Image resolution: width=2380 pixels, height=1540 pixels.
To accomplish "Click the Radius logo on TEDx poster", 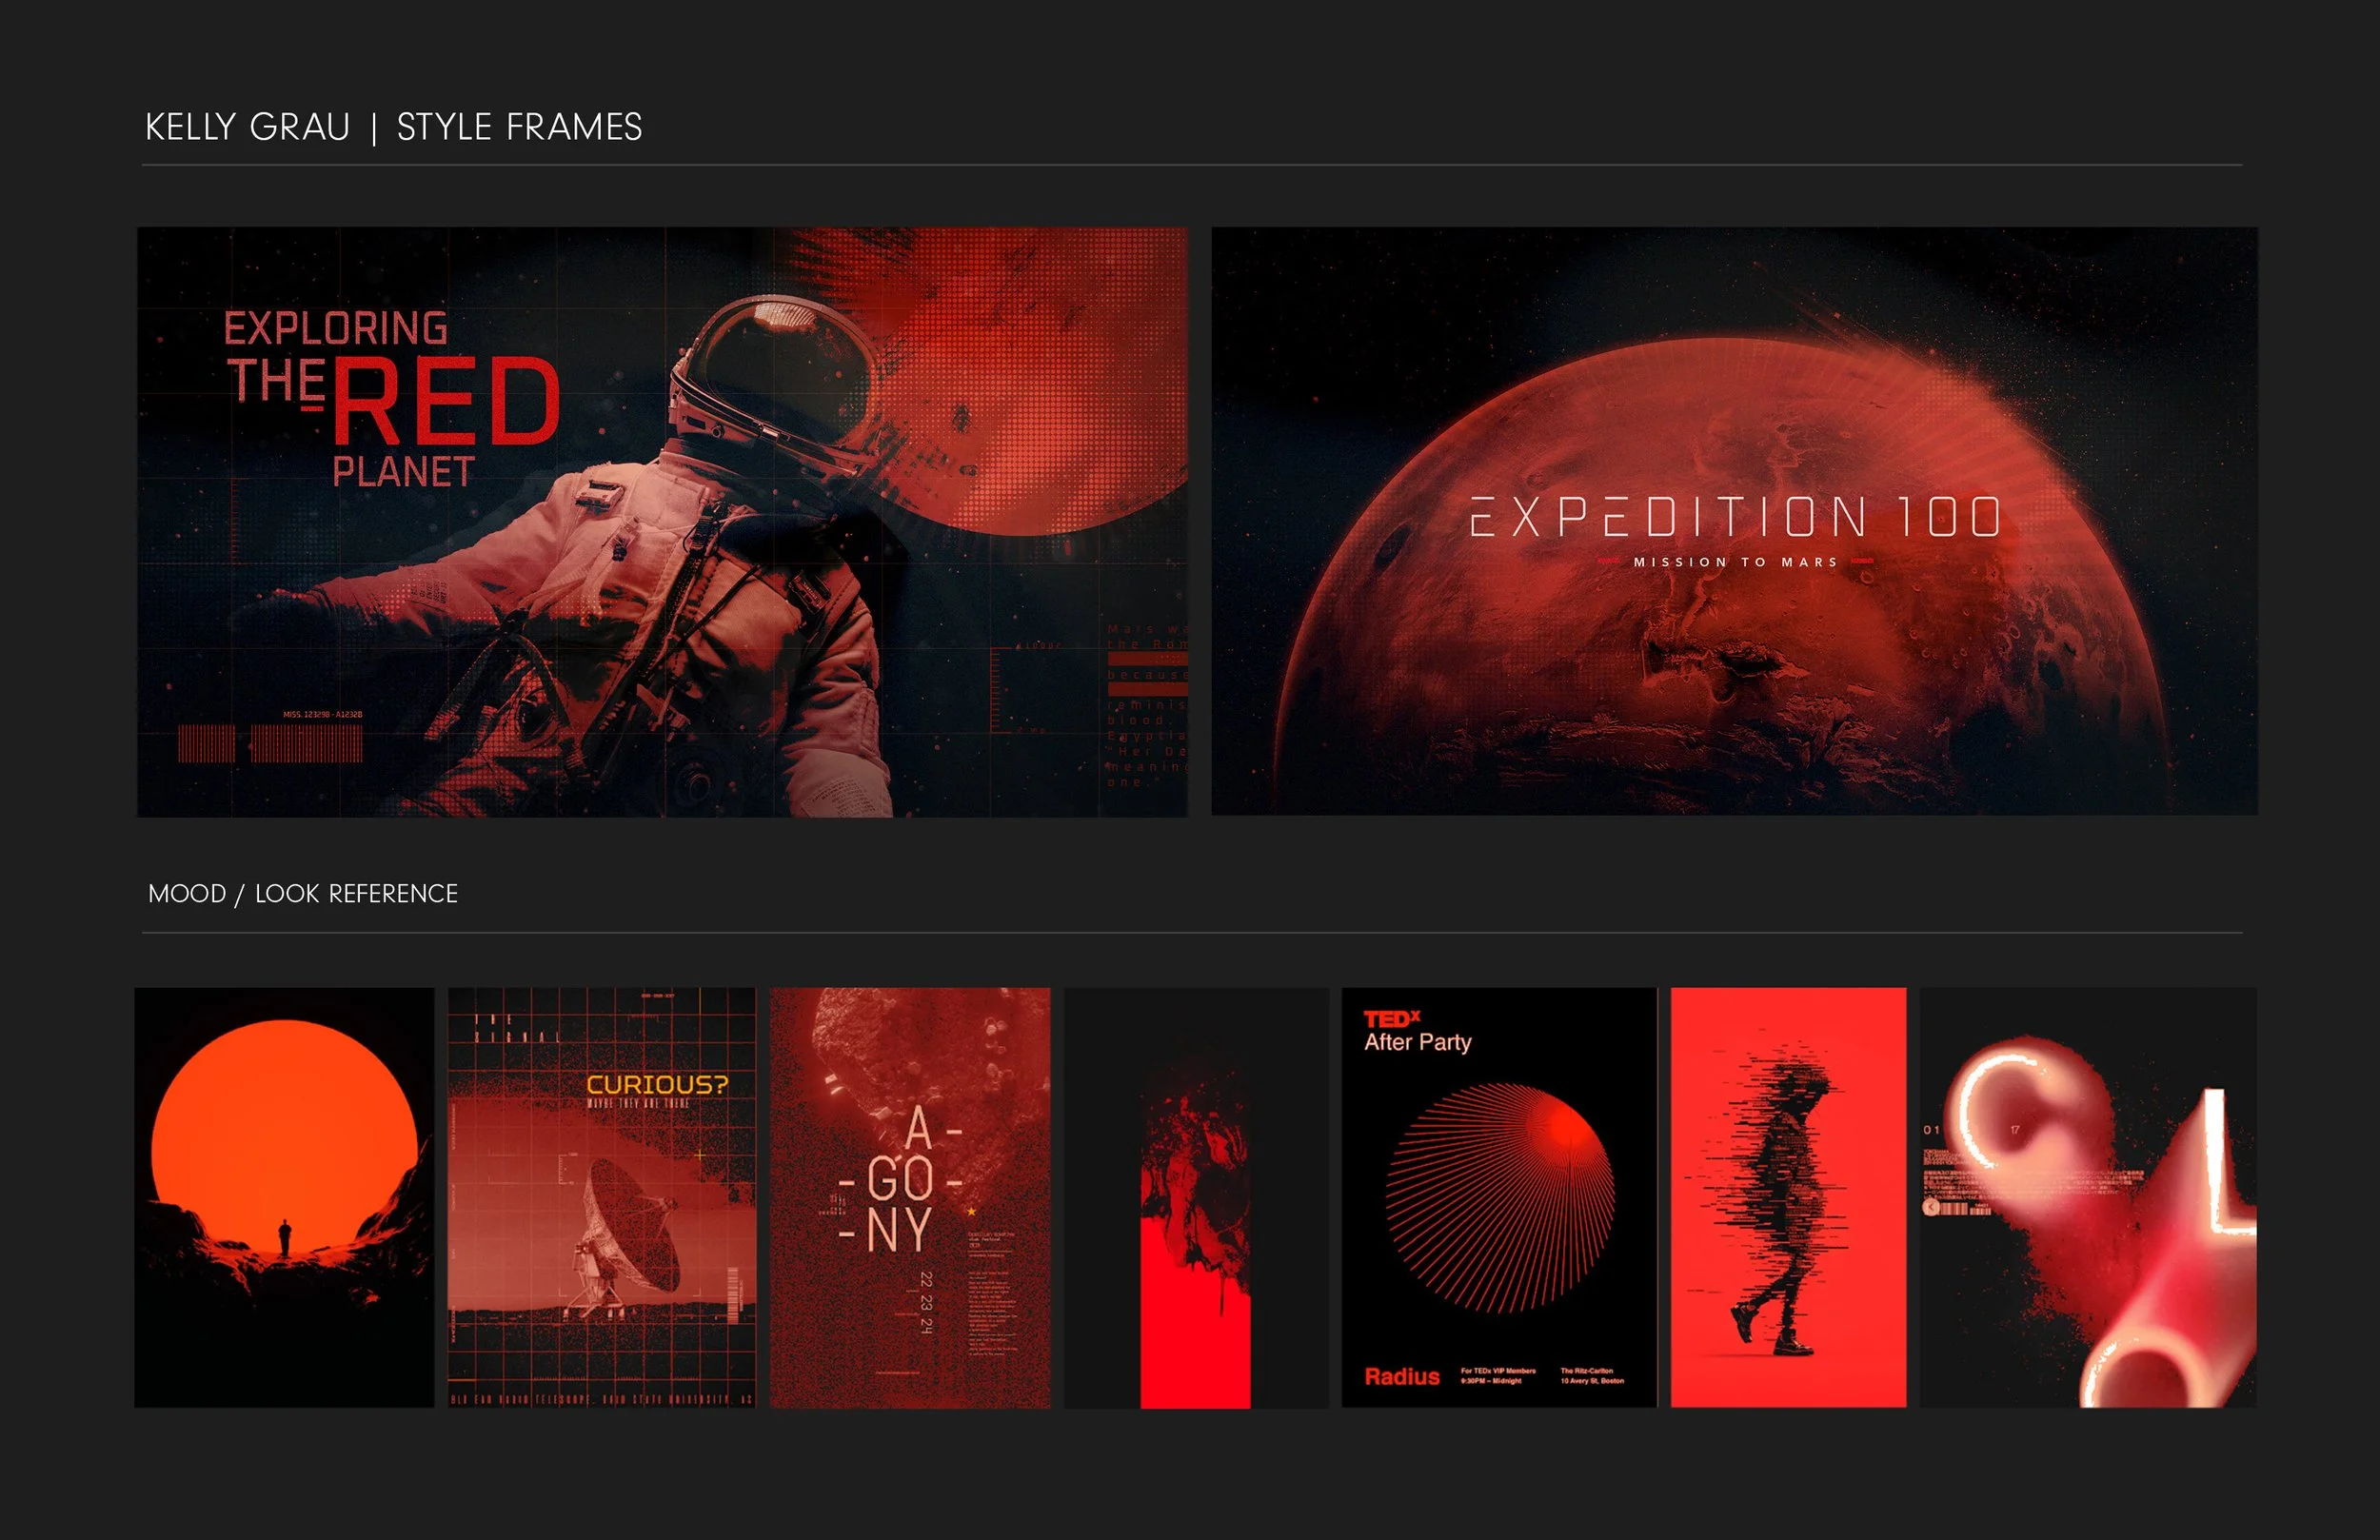I will point(1401,1377).
